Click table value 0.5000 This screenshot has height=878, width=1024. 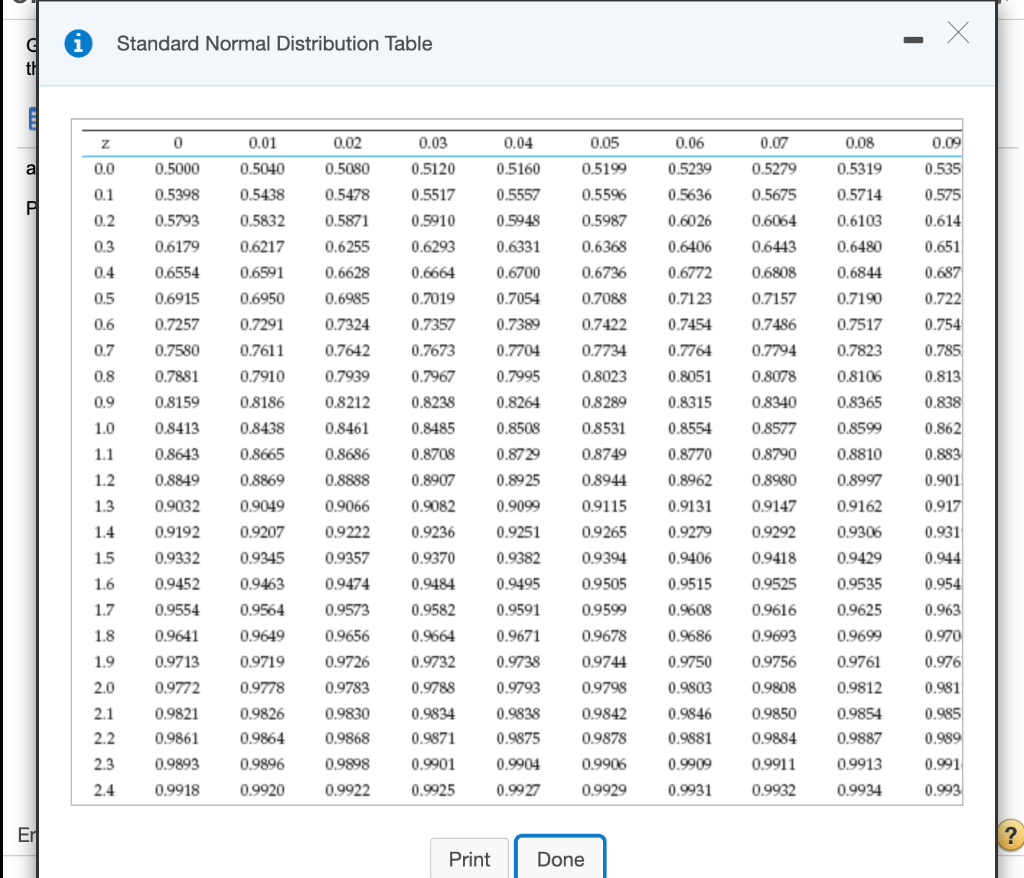[177, 169]
